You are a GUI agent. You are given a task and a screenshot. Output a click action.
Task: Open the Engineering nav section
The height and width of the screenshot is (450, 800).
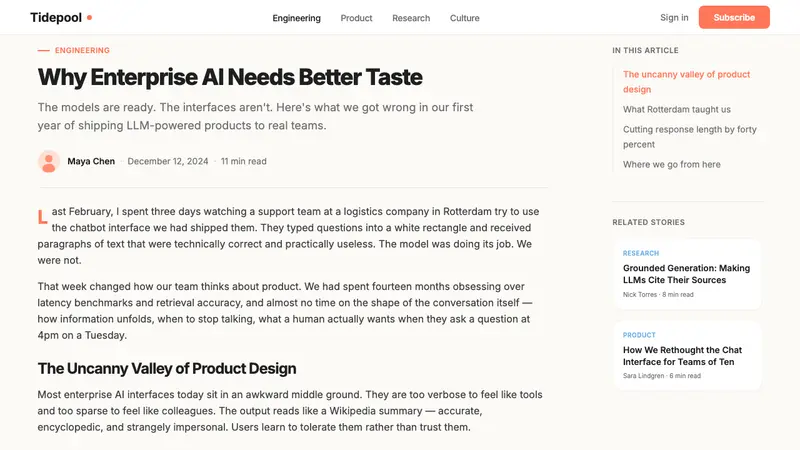pyautogui.click(x=296, y=18)
